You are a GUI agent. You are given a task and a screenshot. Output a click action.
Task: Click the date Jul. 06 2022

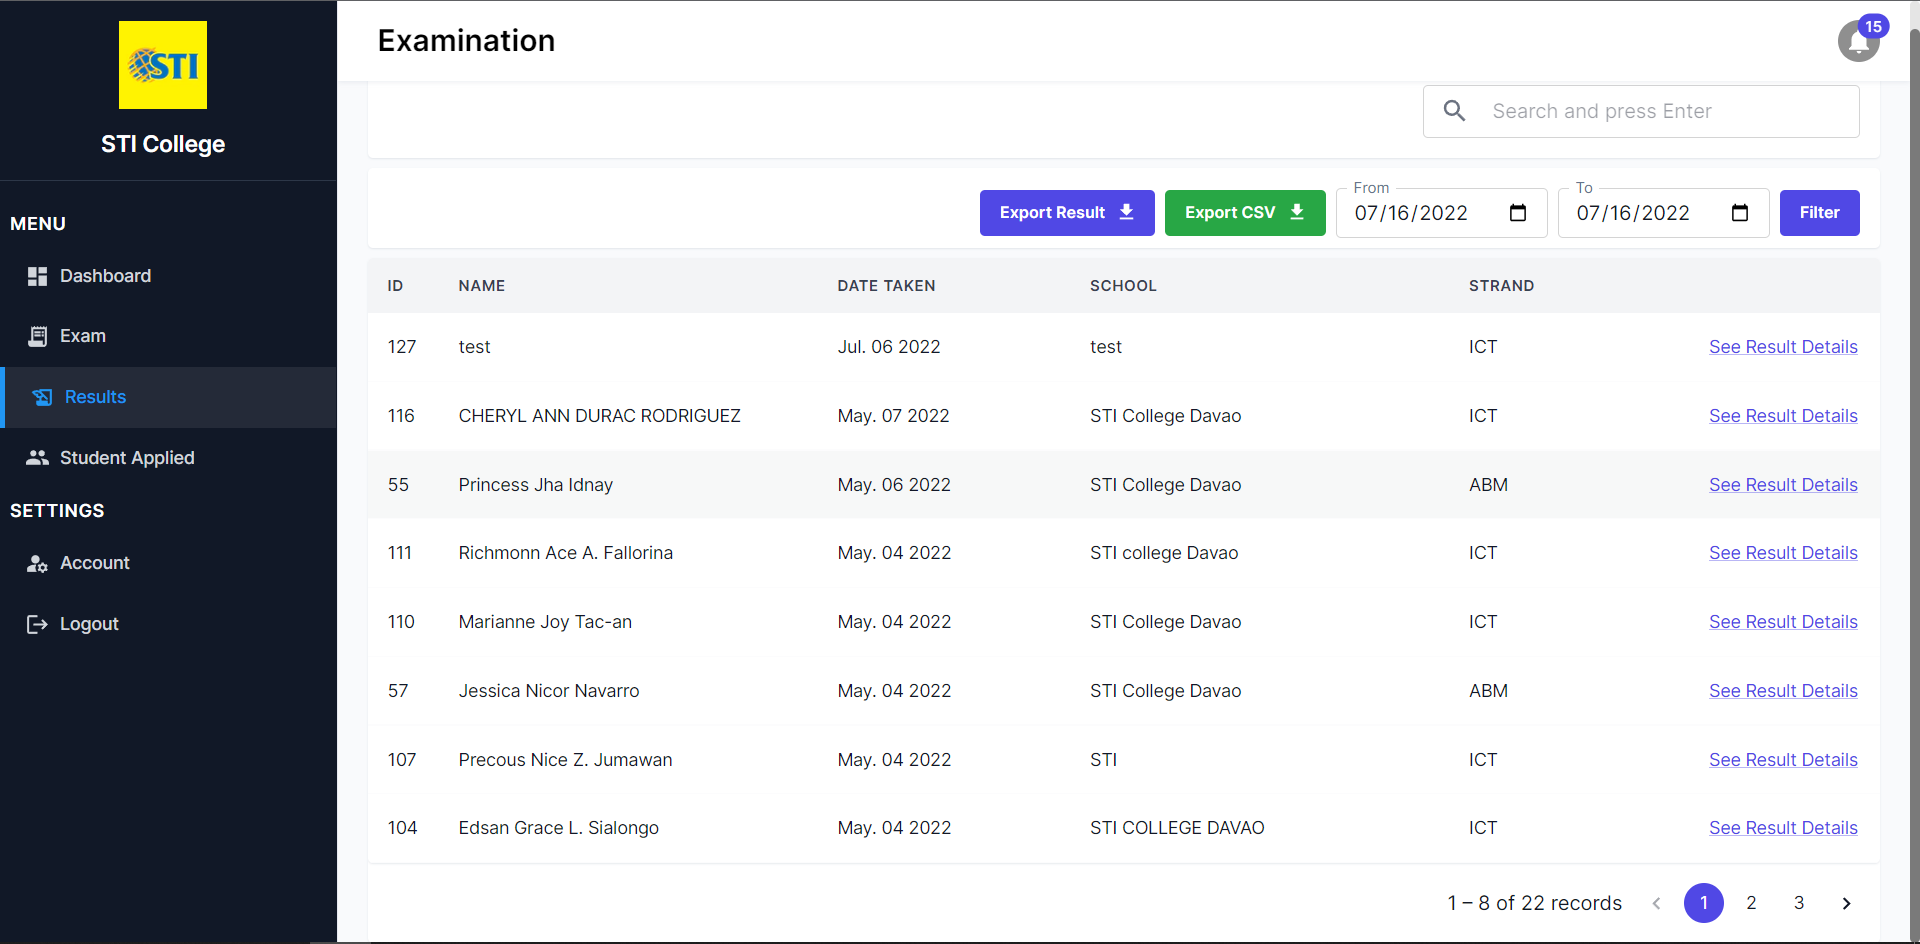click(889, 347)
